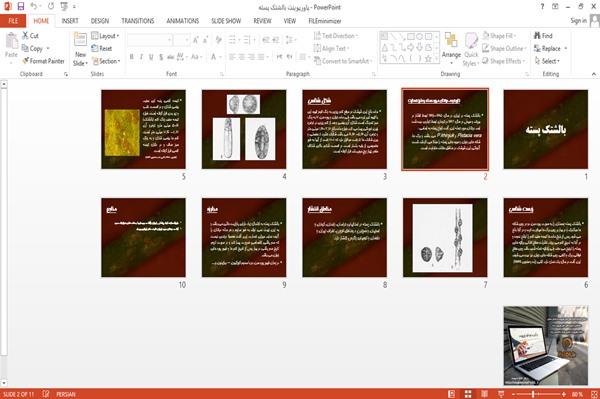Click the New Slide icon
Image resolution: width=600 pixels, height=399 pixels.
point(80,40)
